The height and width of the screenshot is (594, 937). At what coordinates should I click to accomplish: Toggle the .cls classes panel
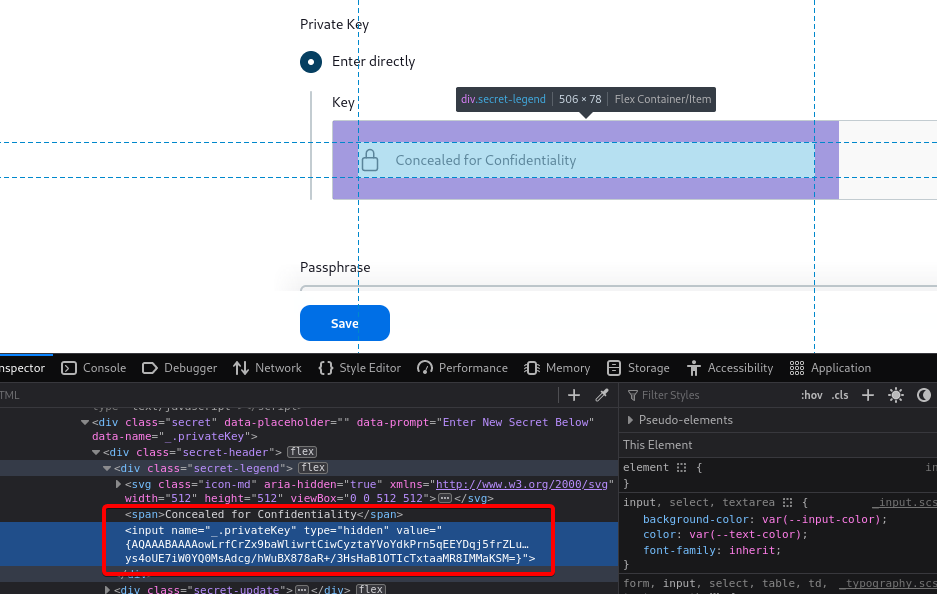coord(841,395)
